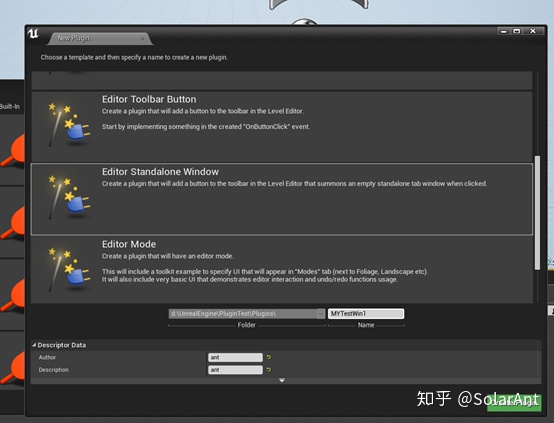The height and width of the screenshot is (423, 554).
Task: Click the Unreal Engine logo icon
Action: (x=34, y=34)
